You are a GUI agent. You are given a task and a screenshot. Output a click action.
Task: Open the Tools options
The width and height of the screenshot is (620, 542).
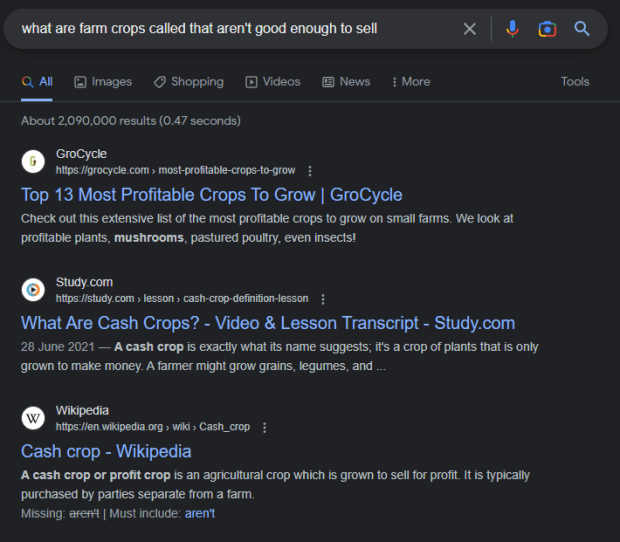(575, 82)
